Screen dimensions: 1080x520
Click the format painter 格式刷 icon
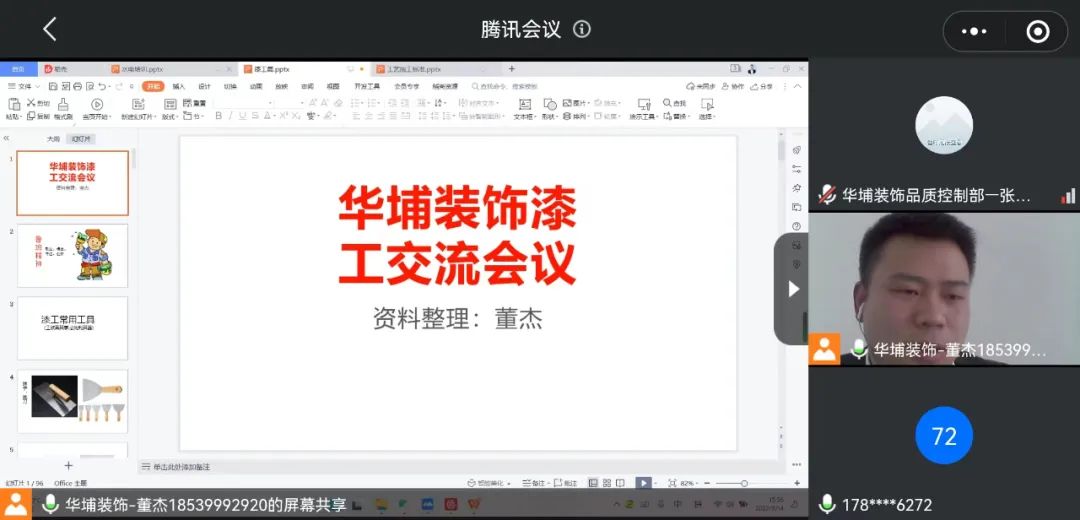pyautogui.click(x=63, y=105)
